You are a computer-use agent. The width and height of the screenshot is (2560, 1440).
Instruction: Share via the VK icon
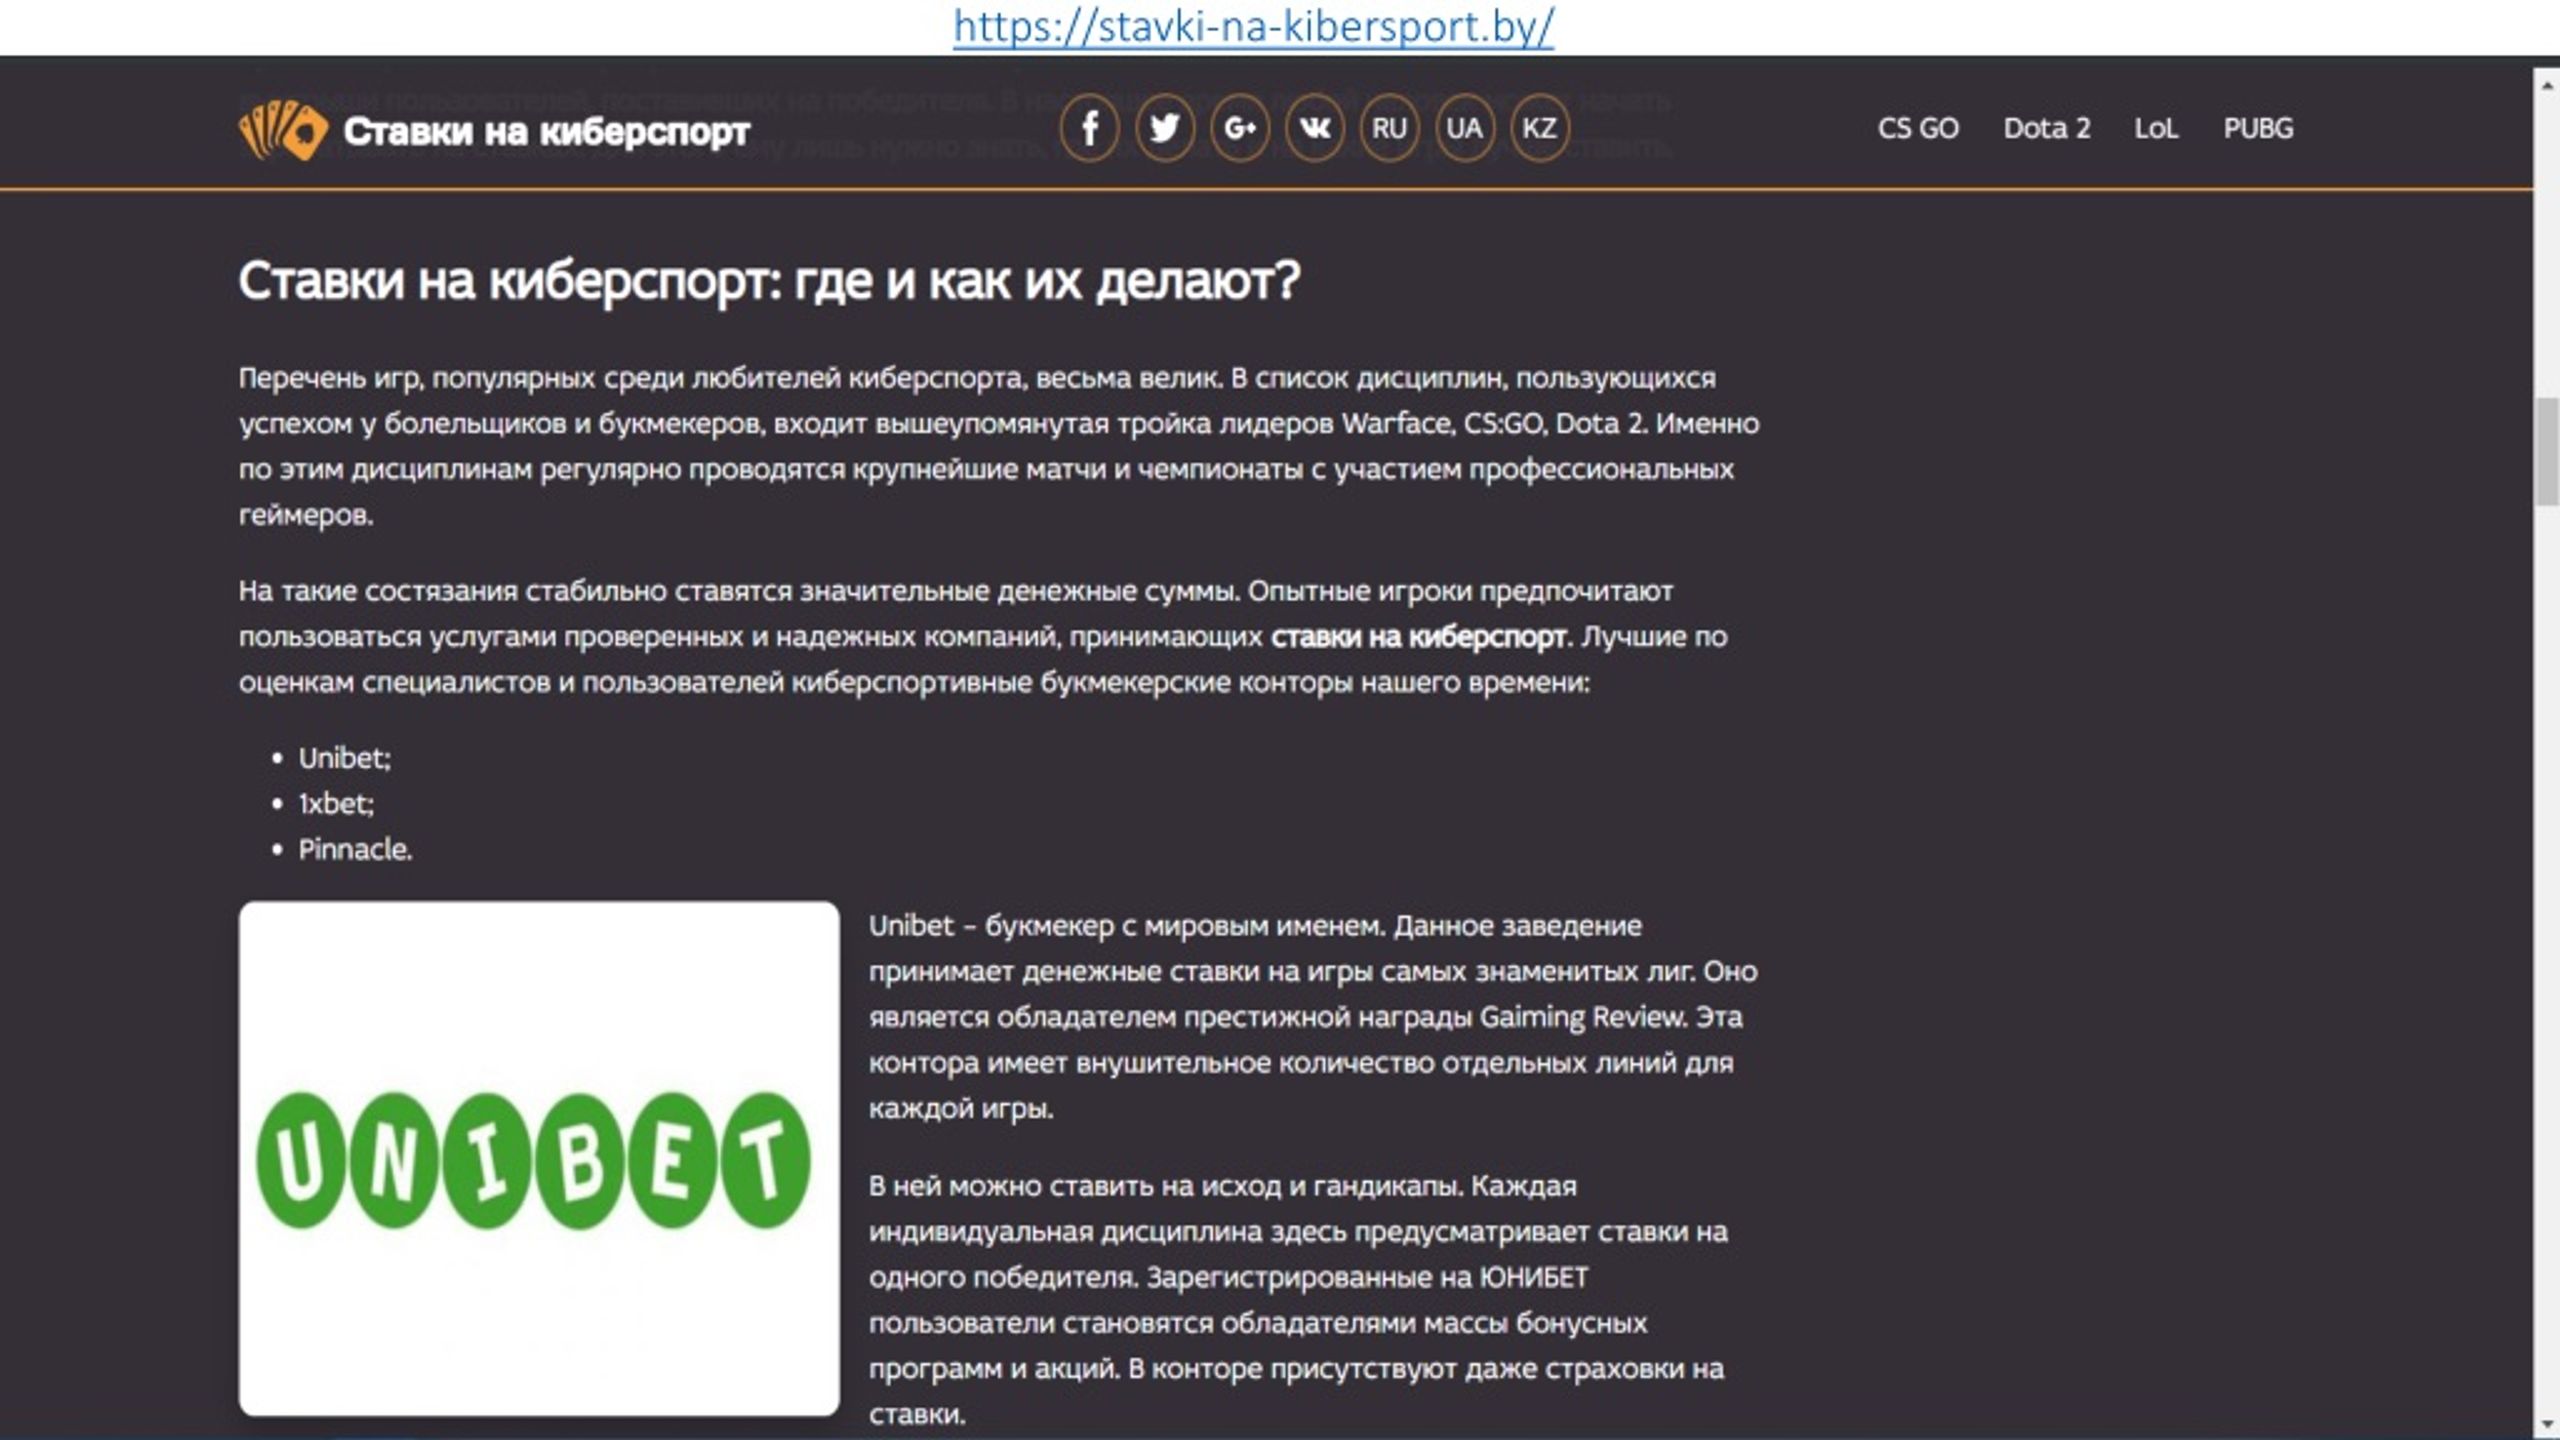1314,128
